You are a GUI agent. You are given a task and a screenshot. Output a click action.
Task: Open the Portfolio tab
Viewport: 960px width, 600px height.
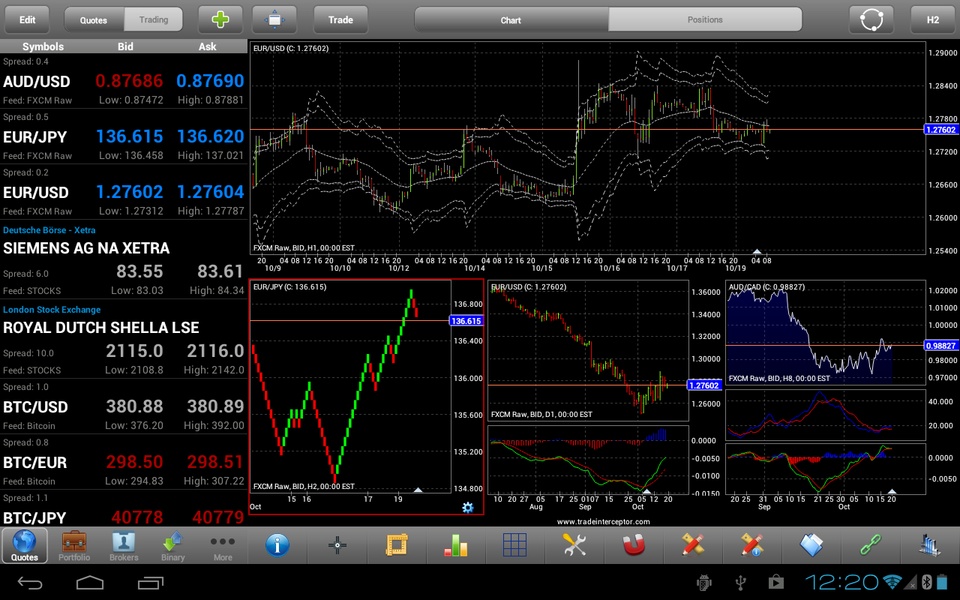pos(74,546)
